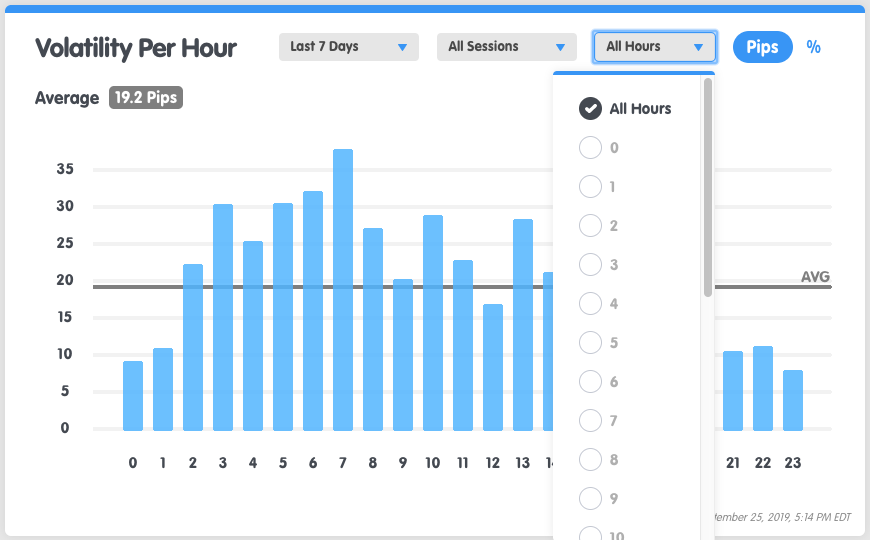870x540 pixels.
Task: Click the dropdown list scrollbar thumb
Action: click(x=707, y=187)
